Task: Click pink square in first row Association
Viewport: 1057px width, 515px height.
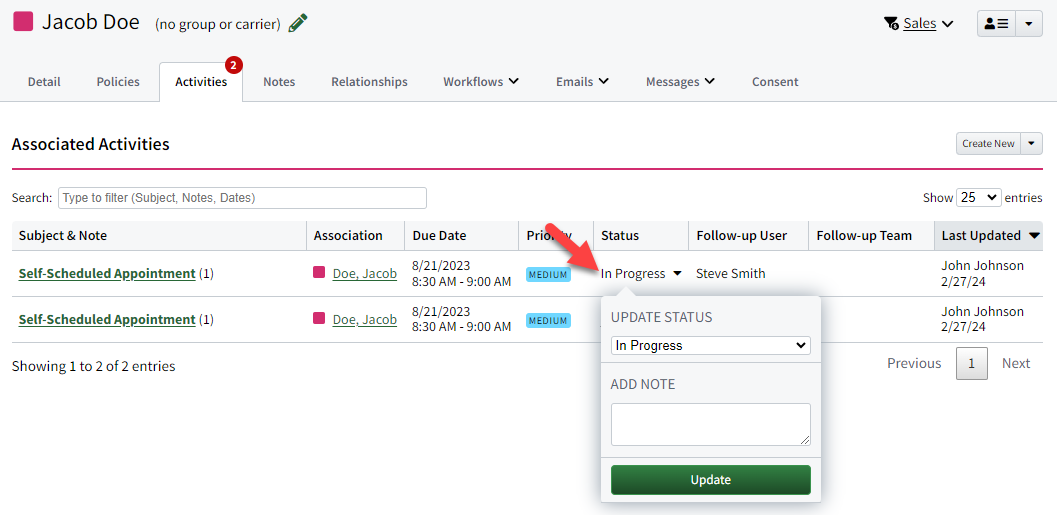Action: point(319,272)
